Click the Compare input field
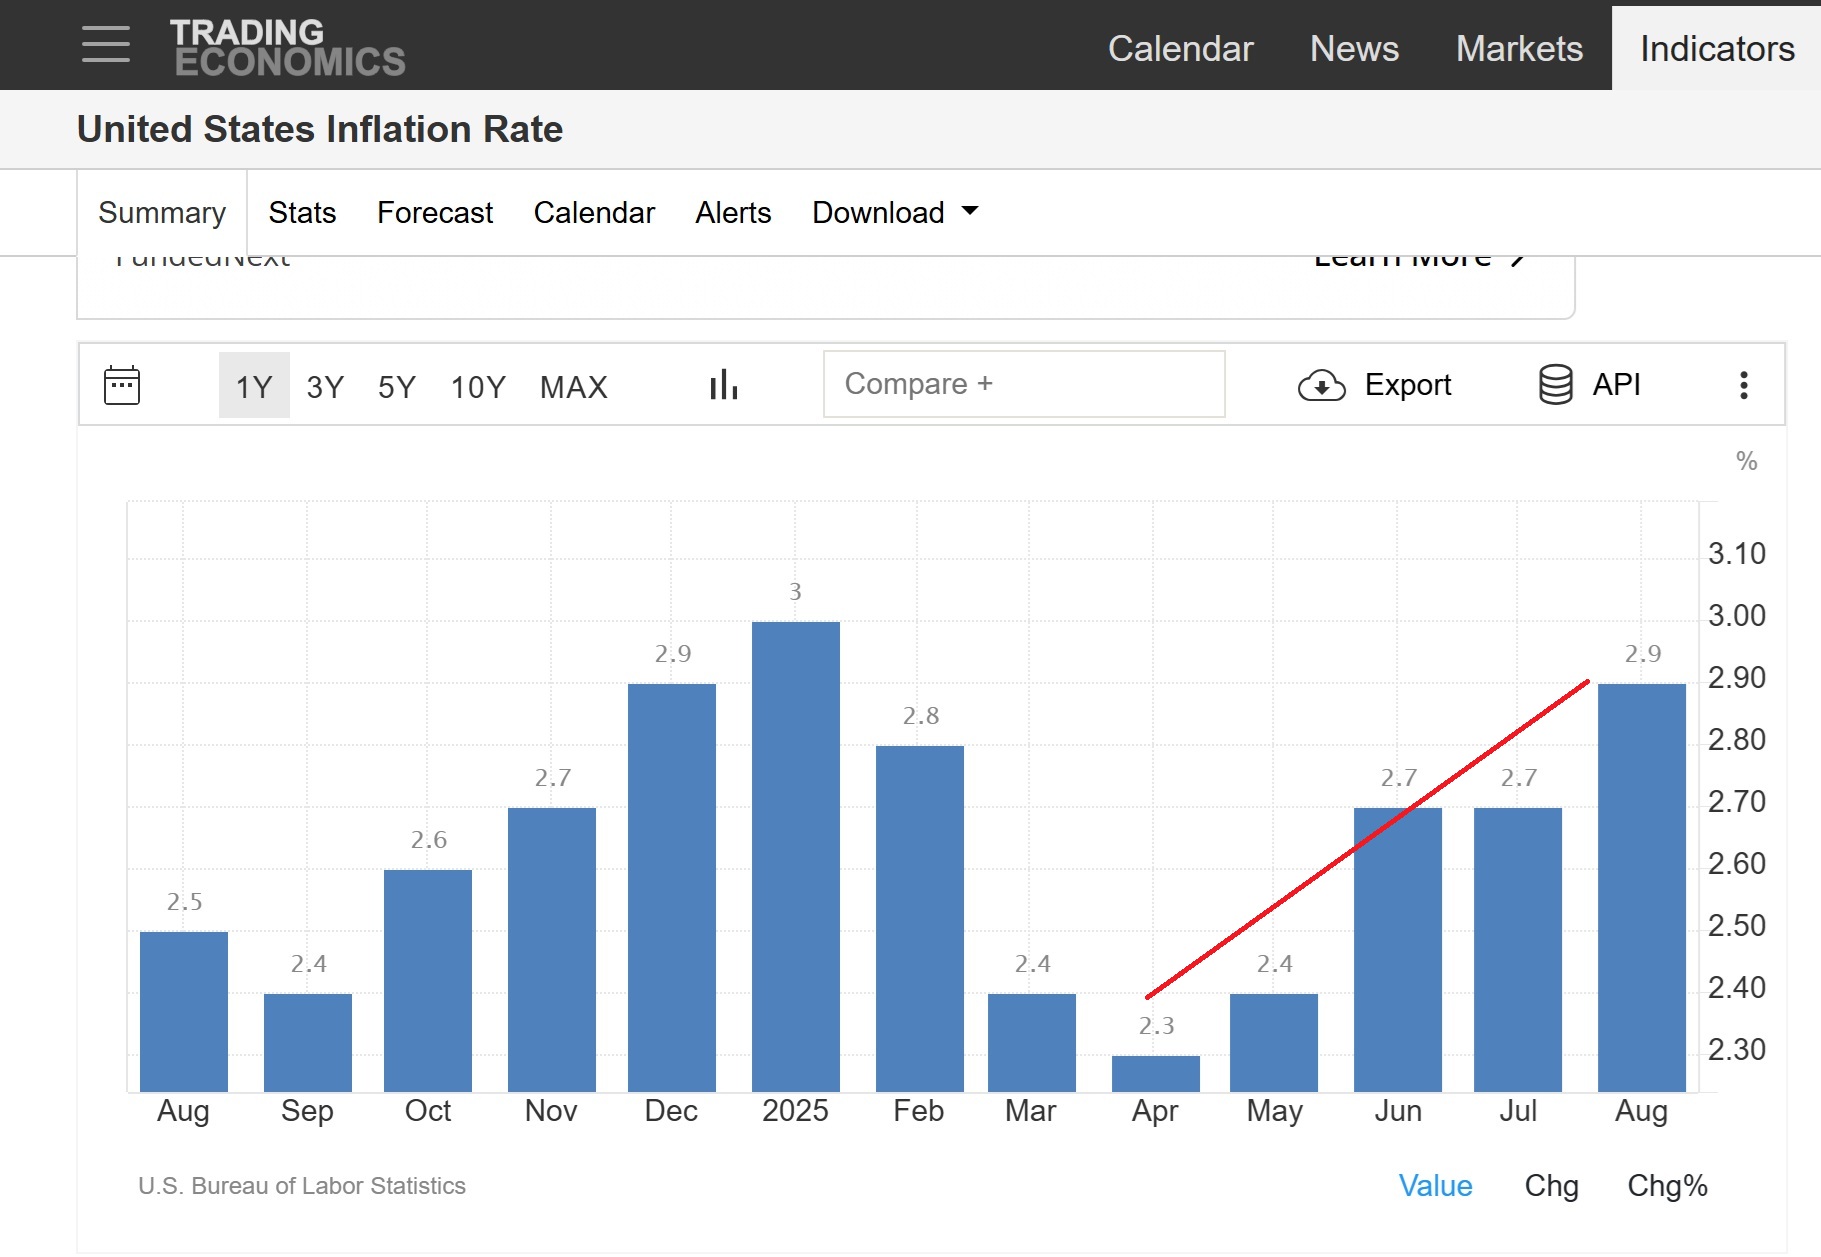The image size is (1821, 1257). 1023,384
